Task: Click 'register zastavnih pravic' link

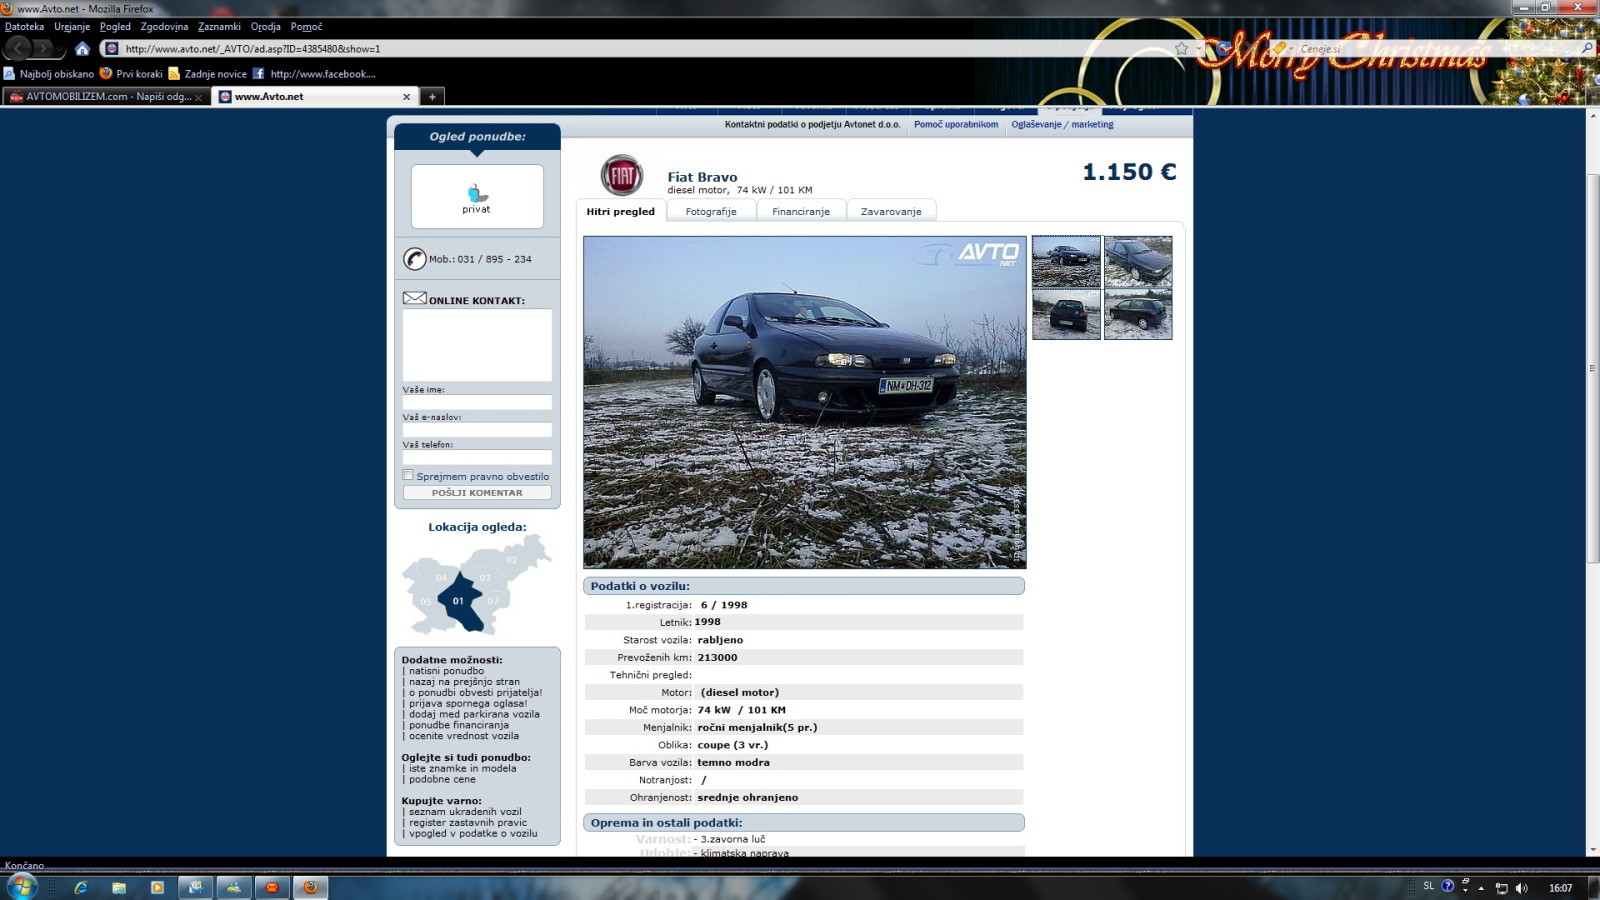Action: click(x=467, y=823)
